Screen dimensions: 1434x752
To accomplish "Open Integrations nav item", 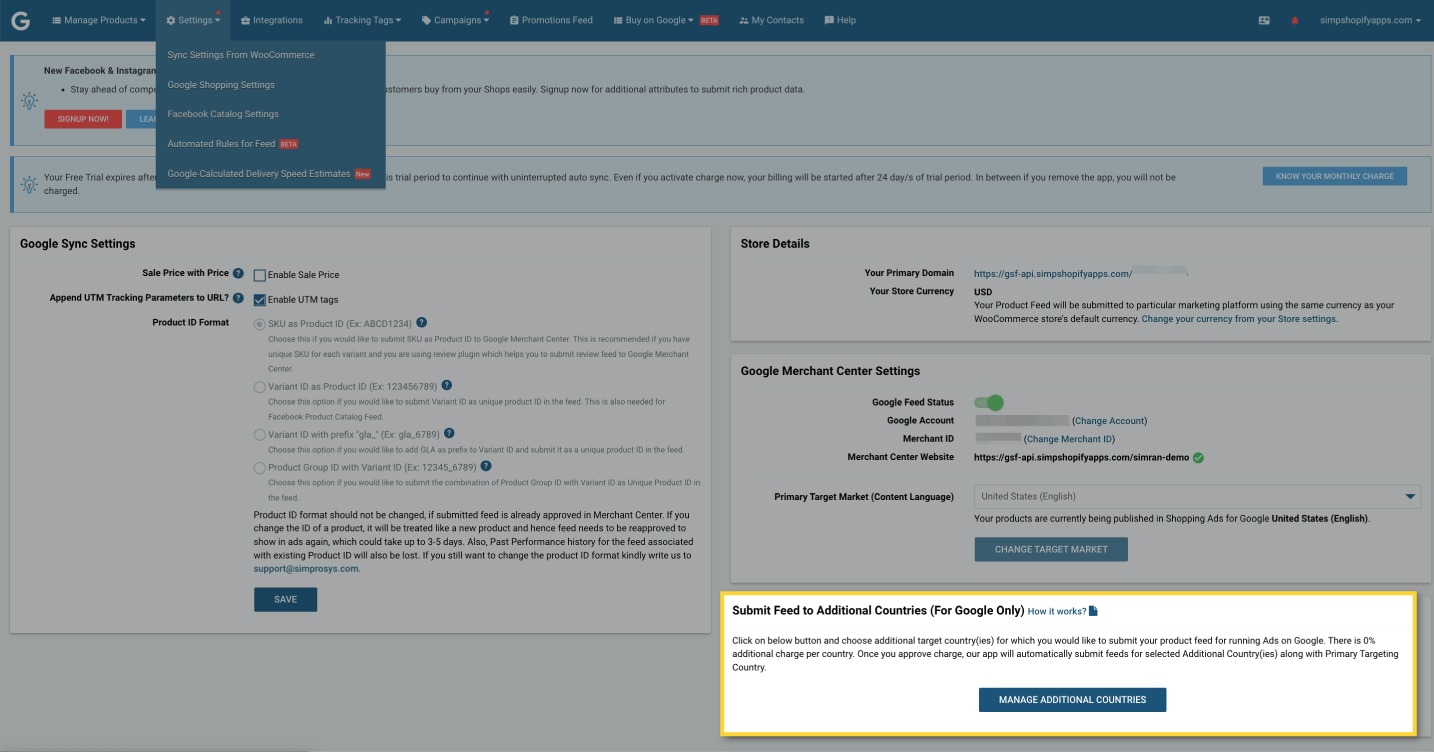I will (x=272, y=20).
